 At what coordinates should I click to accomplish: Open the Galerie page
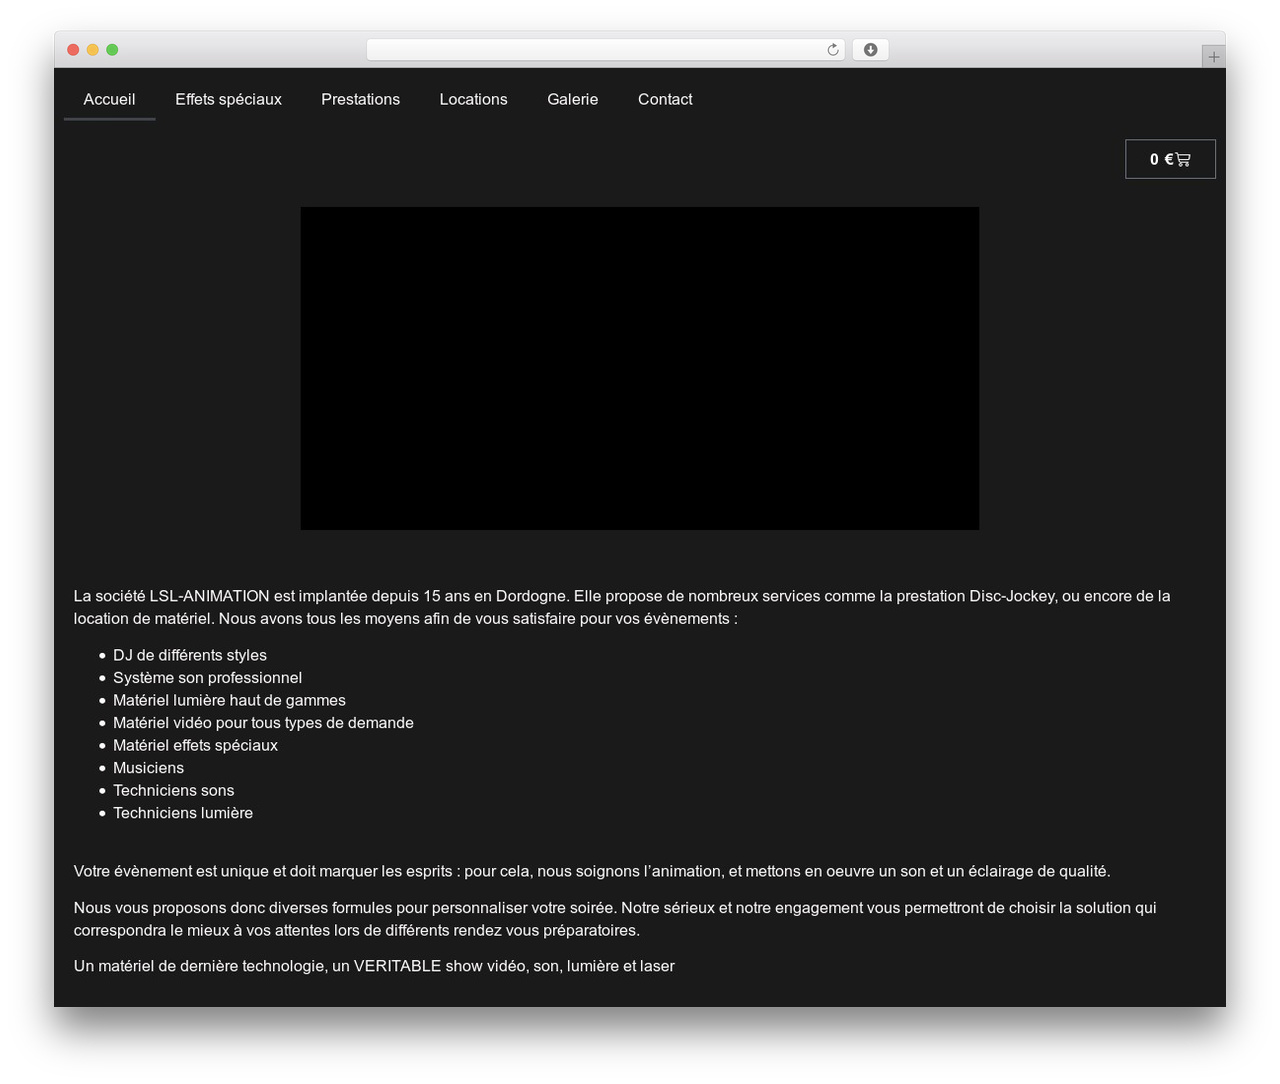(x=572, y=99)
